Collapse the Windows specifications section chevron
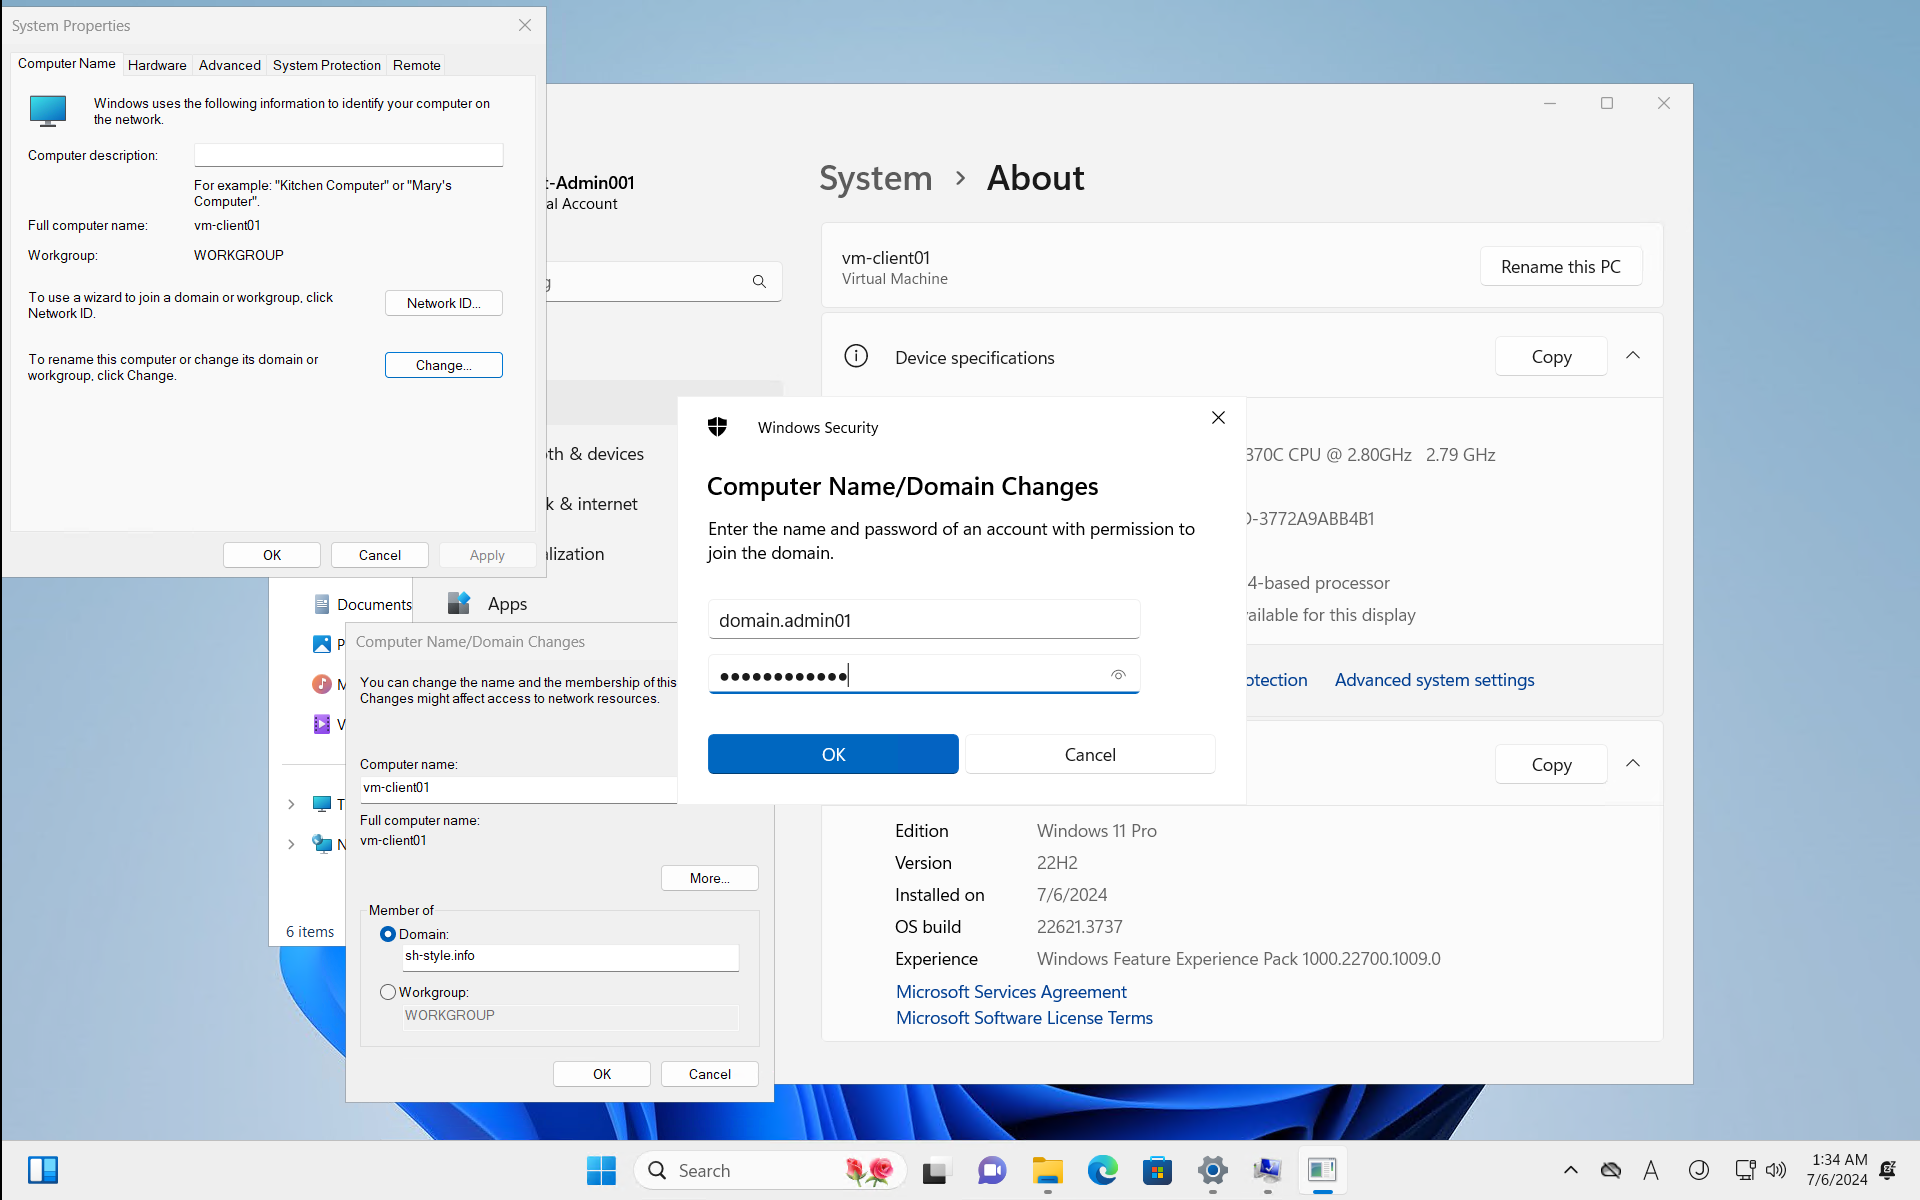The image size is (1920, 1200). 1633,764
